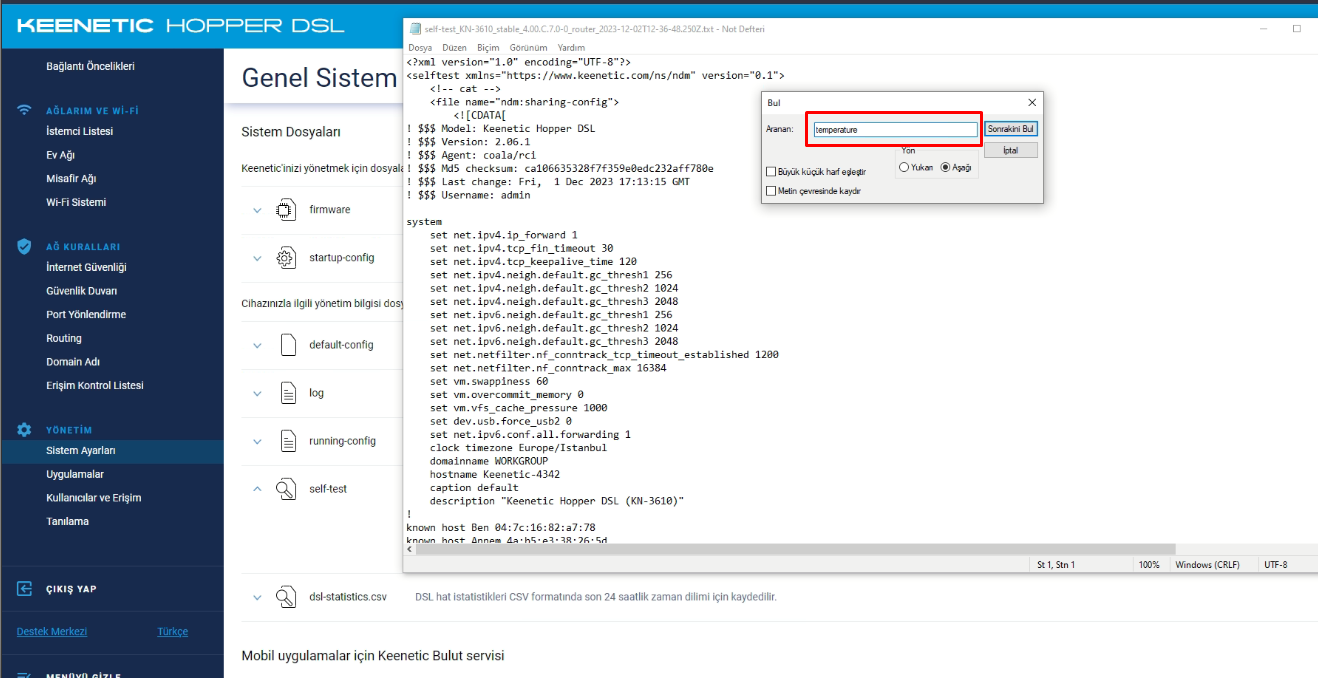The width and height of the screenshot is (1318, 678).
Task: Click the default-config blank file icon
Action: (x=288, y=345)
